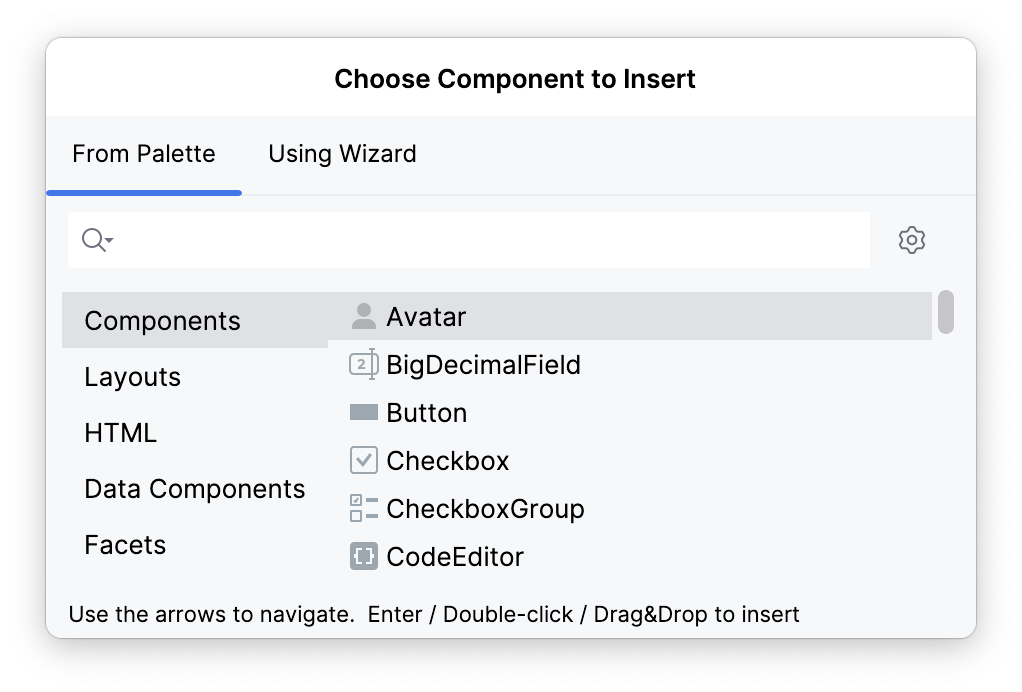This screenshot has height=692, width=1022.
Task: Click the component list scrollbar thumb
Action: click(945, 312)
